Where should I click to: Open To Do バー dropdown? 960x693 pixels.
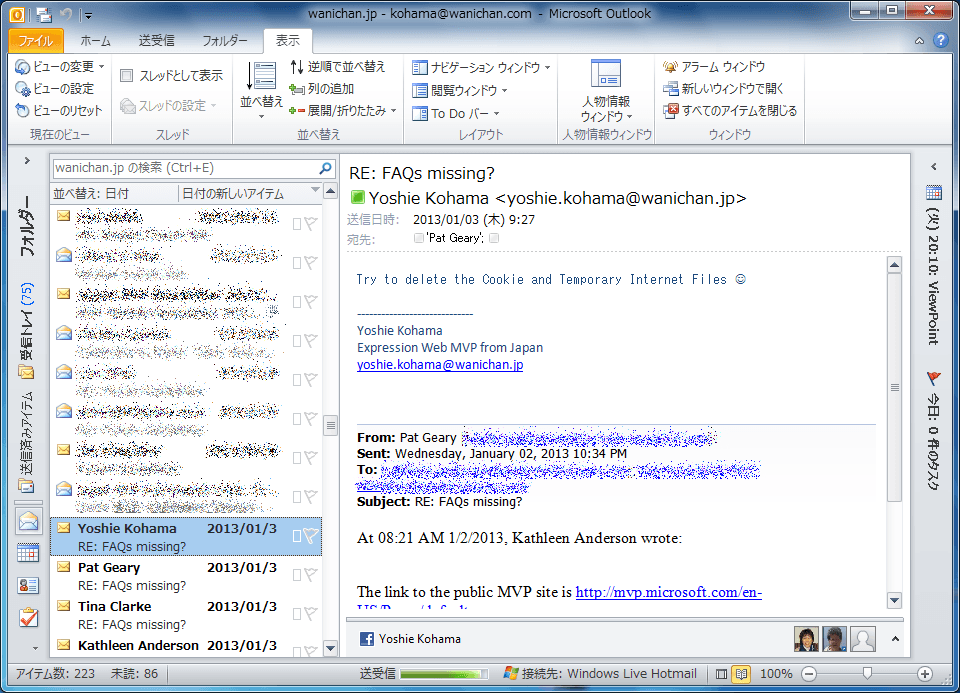[456, 113]
